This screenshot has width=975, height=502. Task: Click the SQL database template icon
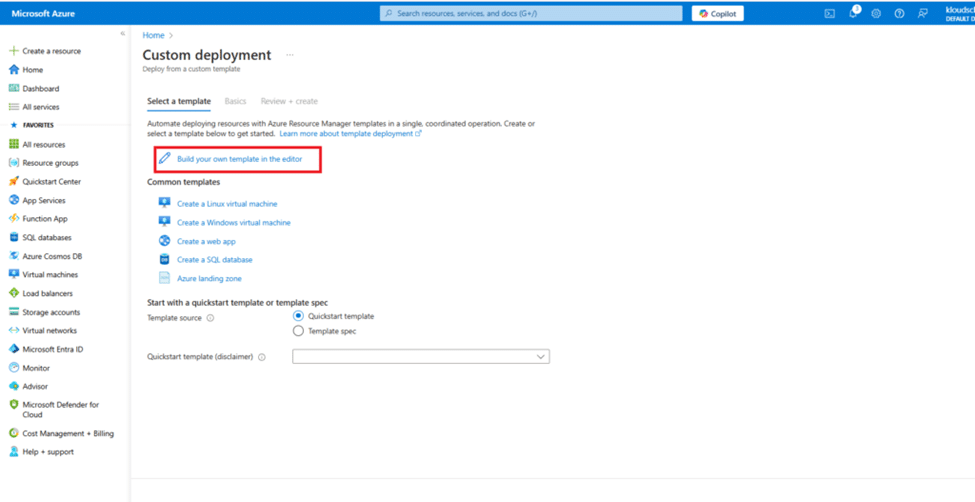(165, 259)
